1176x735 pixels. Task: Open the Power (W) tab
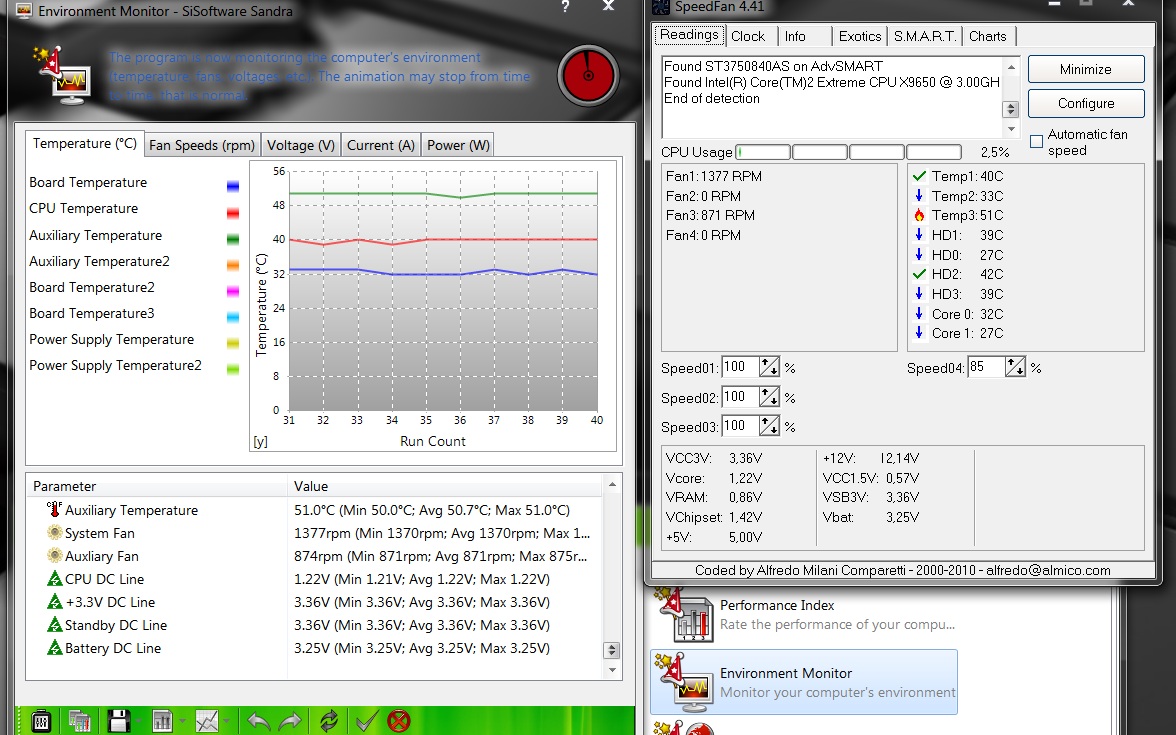coord(458,146)
